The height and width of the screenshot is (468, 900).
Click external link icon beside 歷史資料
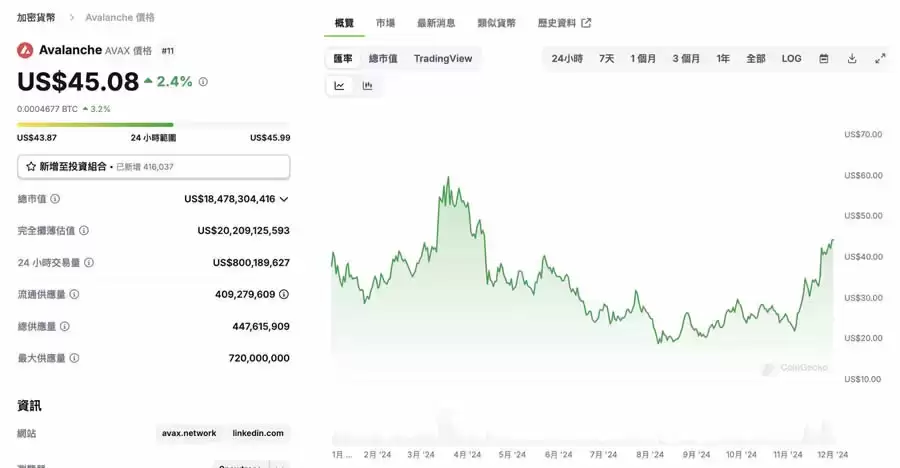(586, 23)
